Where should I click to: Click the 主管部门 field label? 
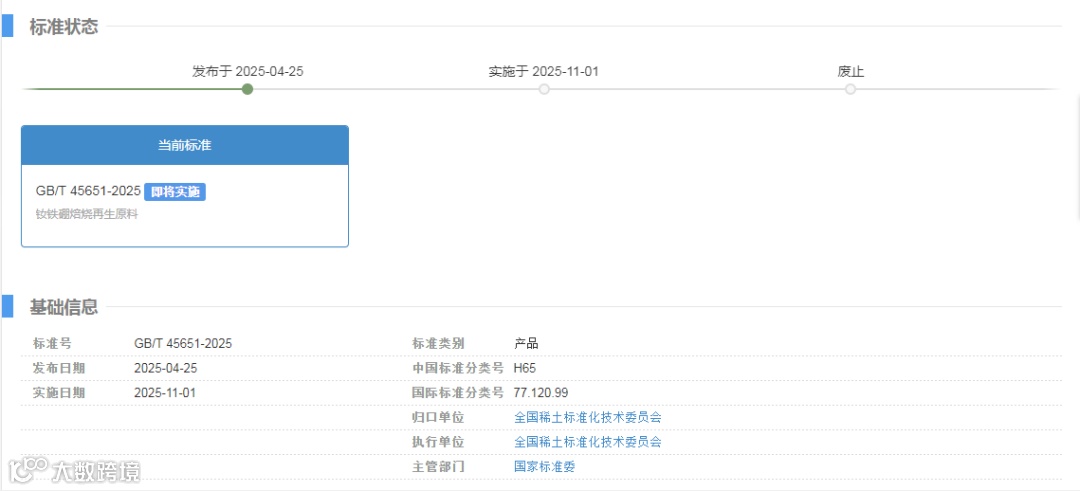[x=438, y=467]
